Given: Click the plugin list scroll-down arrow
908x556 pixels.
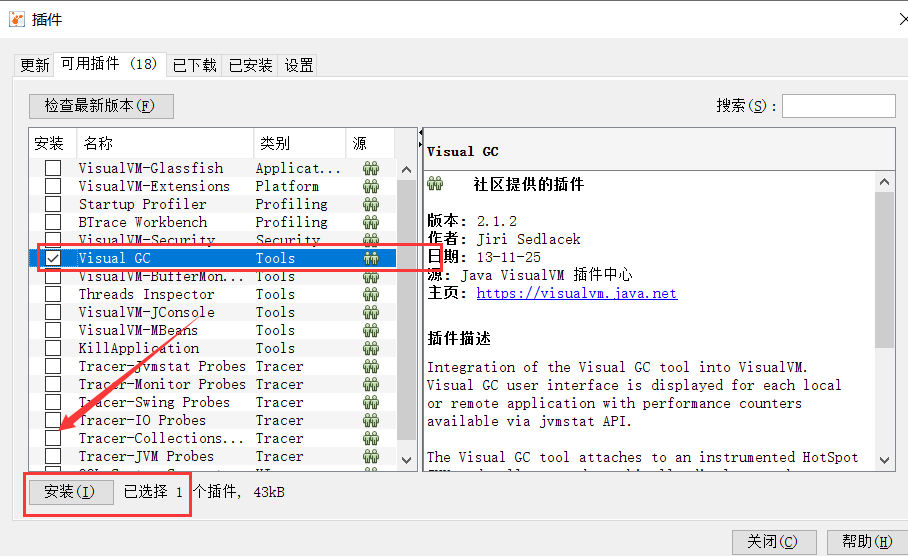Looking at the screenshot, I should tap(407, 460).
